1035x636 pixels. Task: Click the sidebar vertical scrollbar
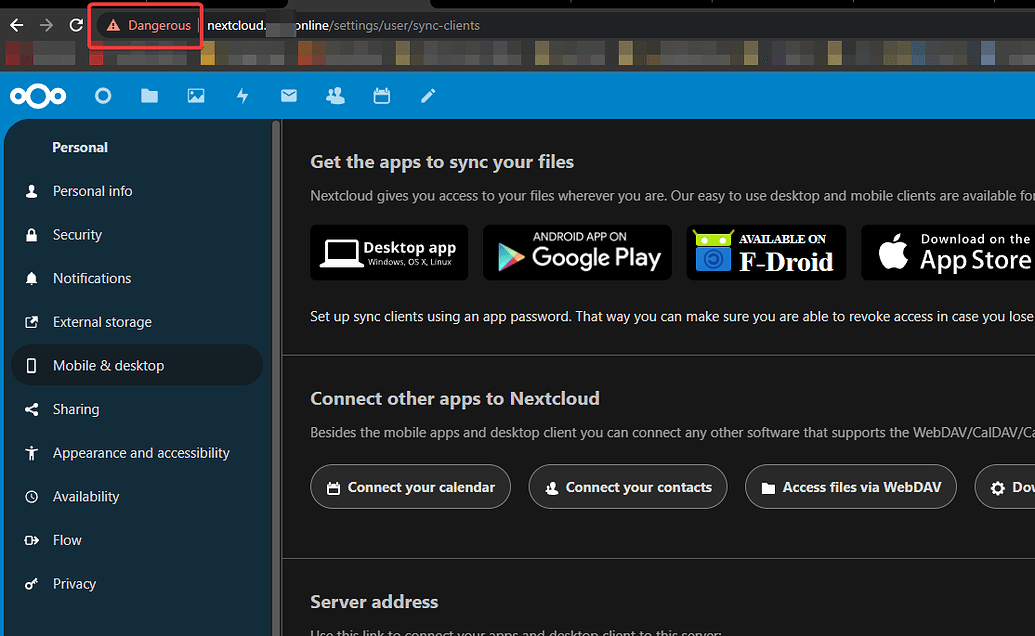[276, 377]
